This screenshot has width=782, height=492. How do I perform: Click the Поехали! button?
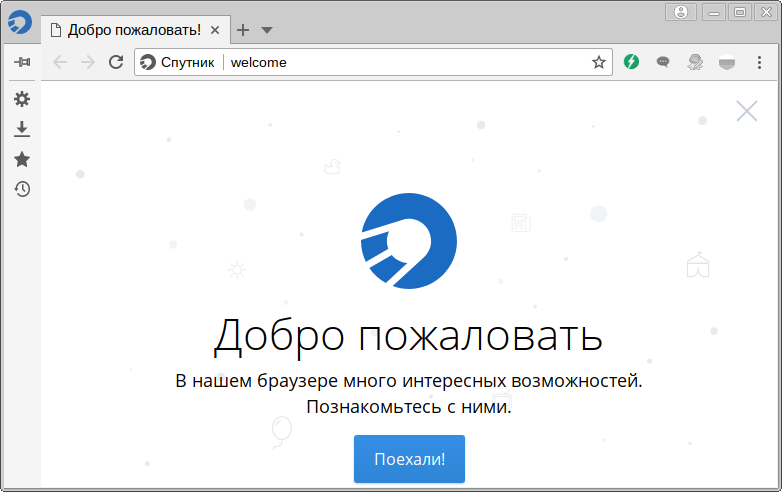click(x=409, y=459)
